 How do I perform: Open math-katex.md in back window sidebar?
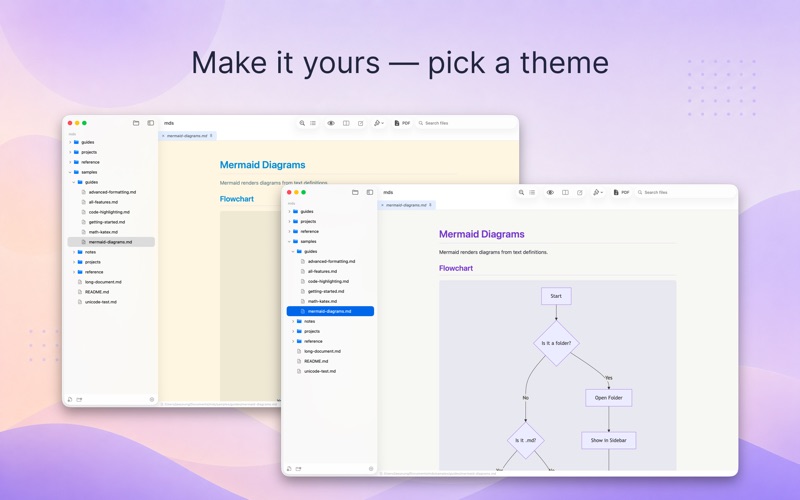tap(111, 232)
